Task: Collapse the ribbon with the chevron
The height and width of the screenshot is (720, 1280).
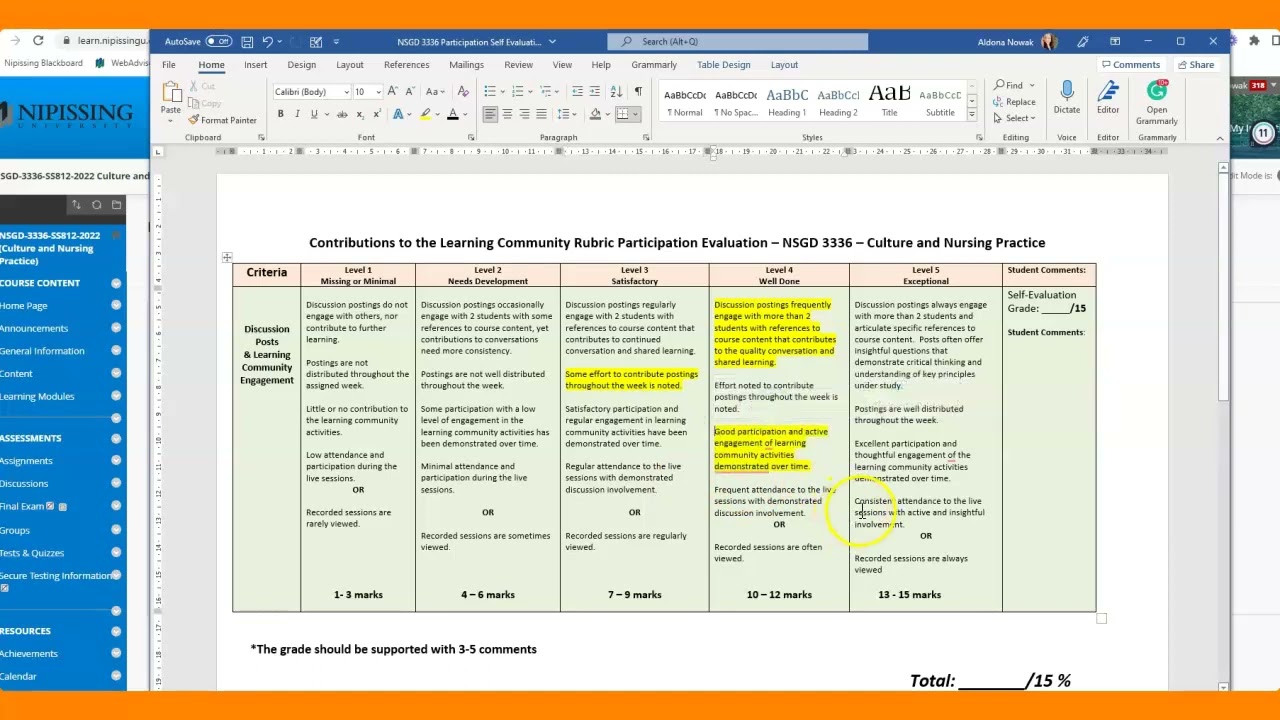Action: point(1220,138)
